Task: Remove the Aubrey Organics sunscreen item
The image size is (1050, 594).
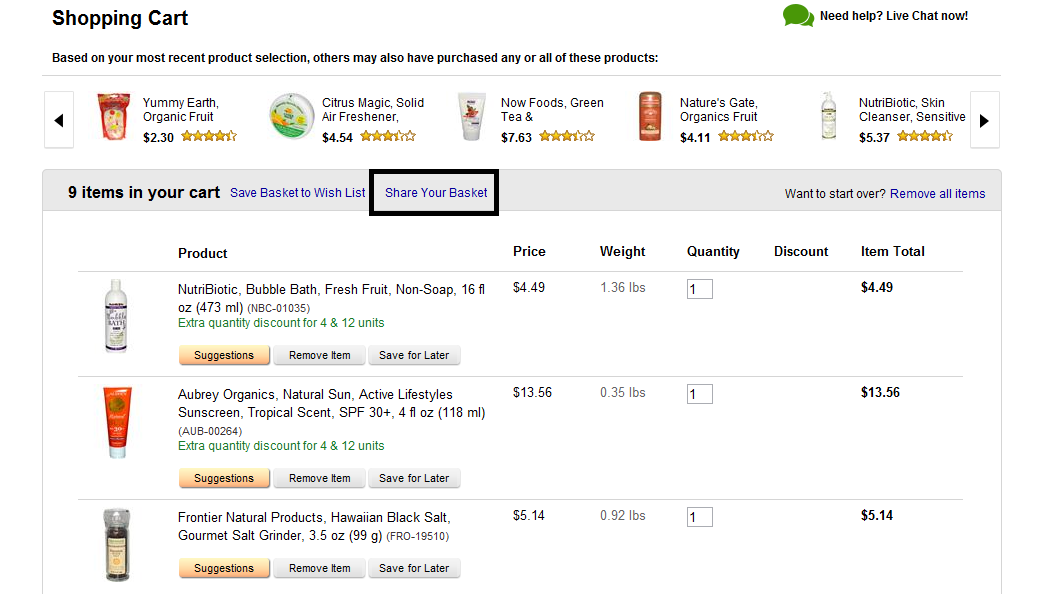Action: coord(319,478)
